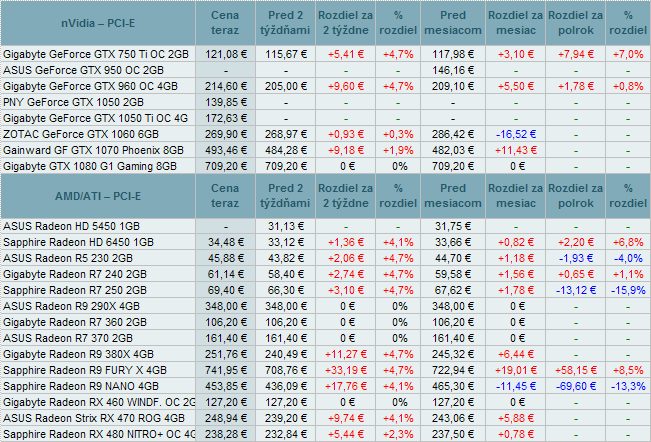The height and width of the screenshot is (442, 651).
Task: Select the '286,42 €' cell in GTX 1060 row
Action: point(453,134)
